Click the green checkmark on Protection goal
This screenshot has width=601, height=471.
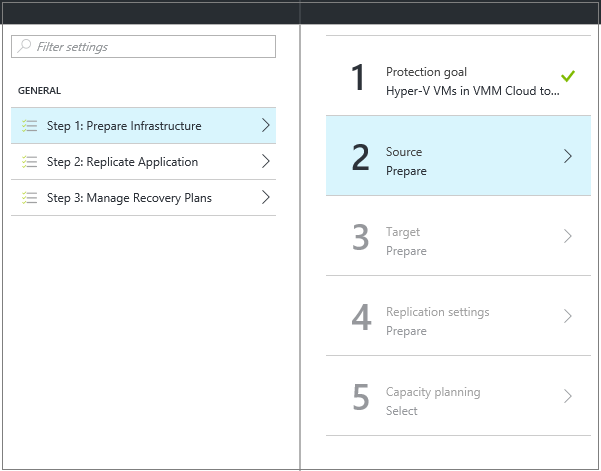pos(567,76)
